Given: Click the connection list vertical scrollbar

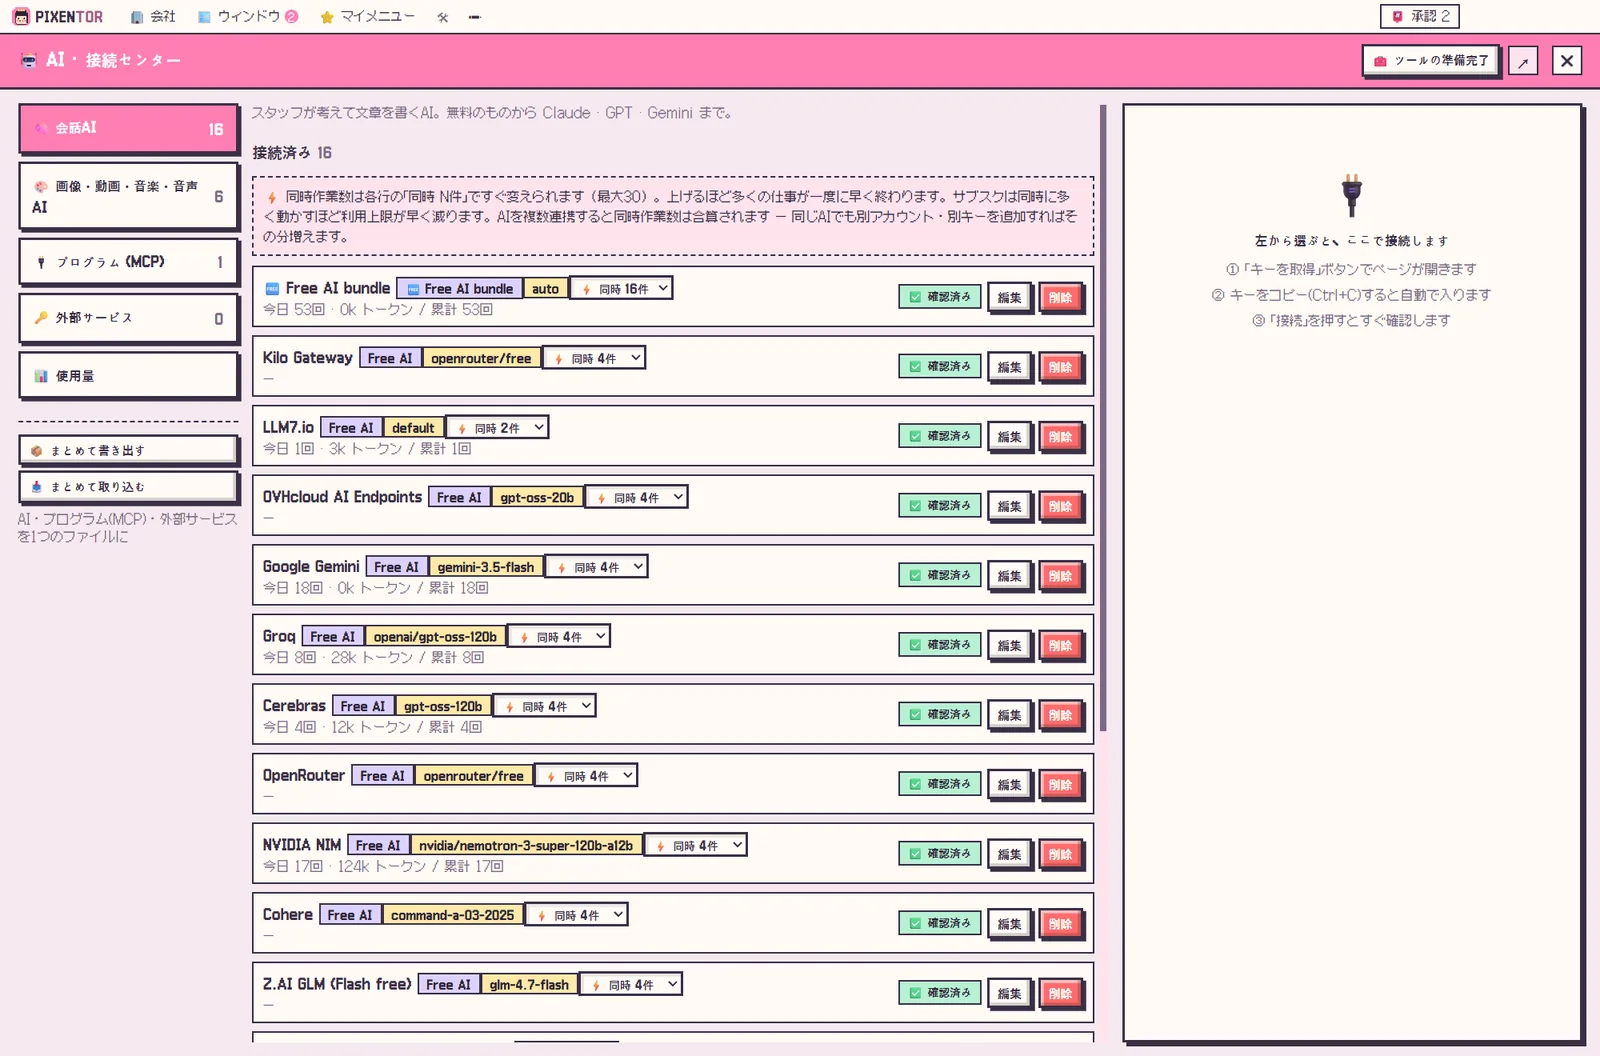Looking at the screenshot, I should point(1103,417).
